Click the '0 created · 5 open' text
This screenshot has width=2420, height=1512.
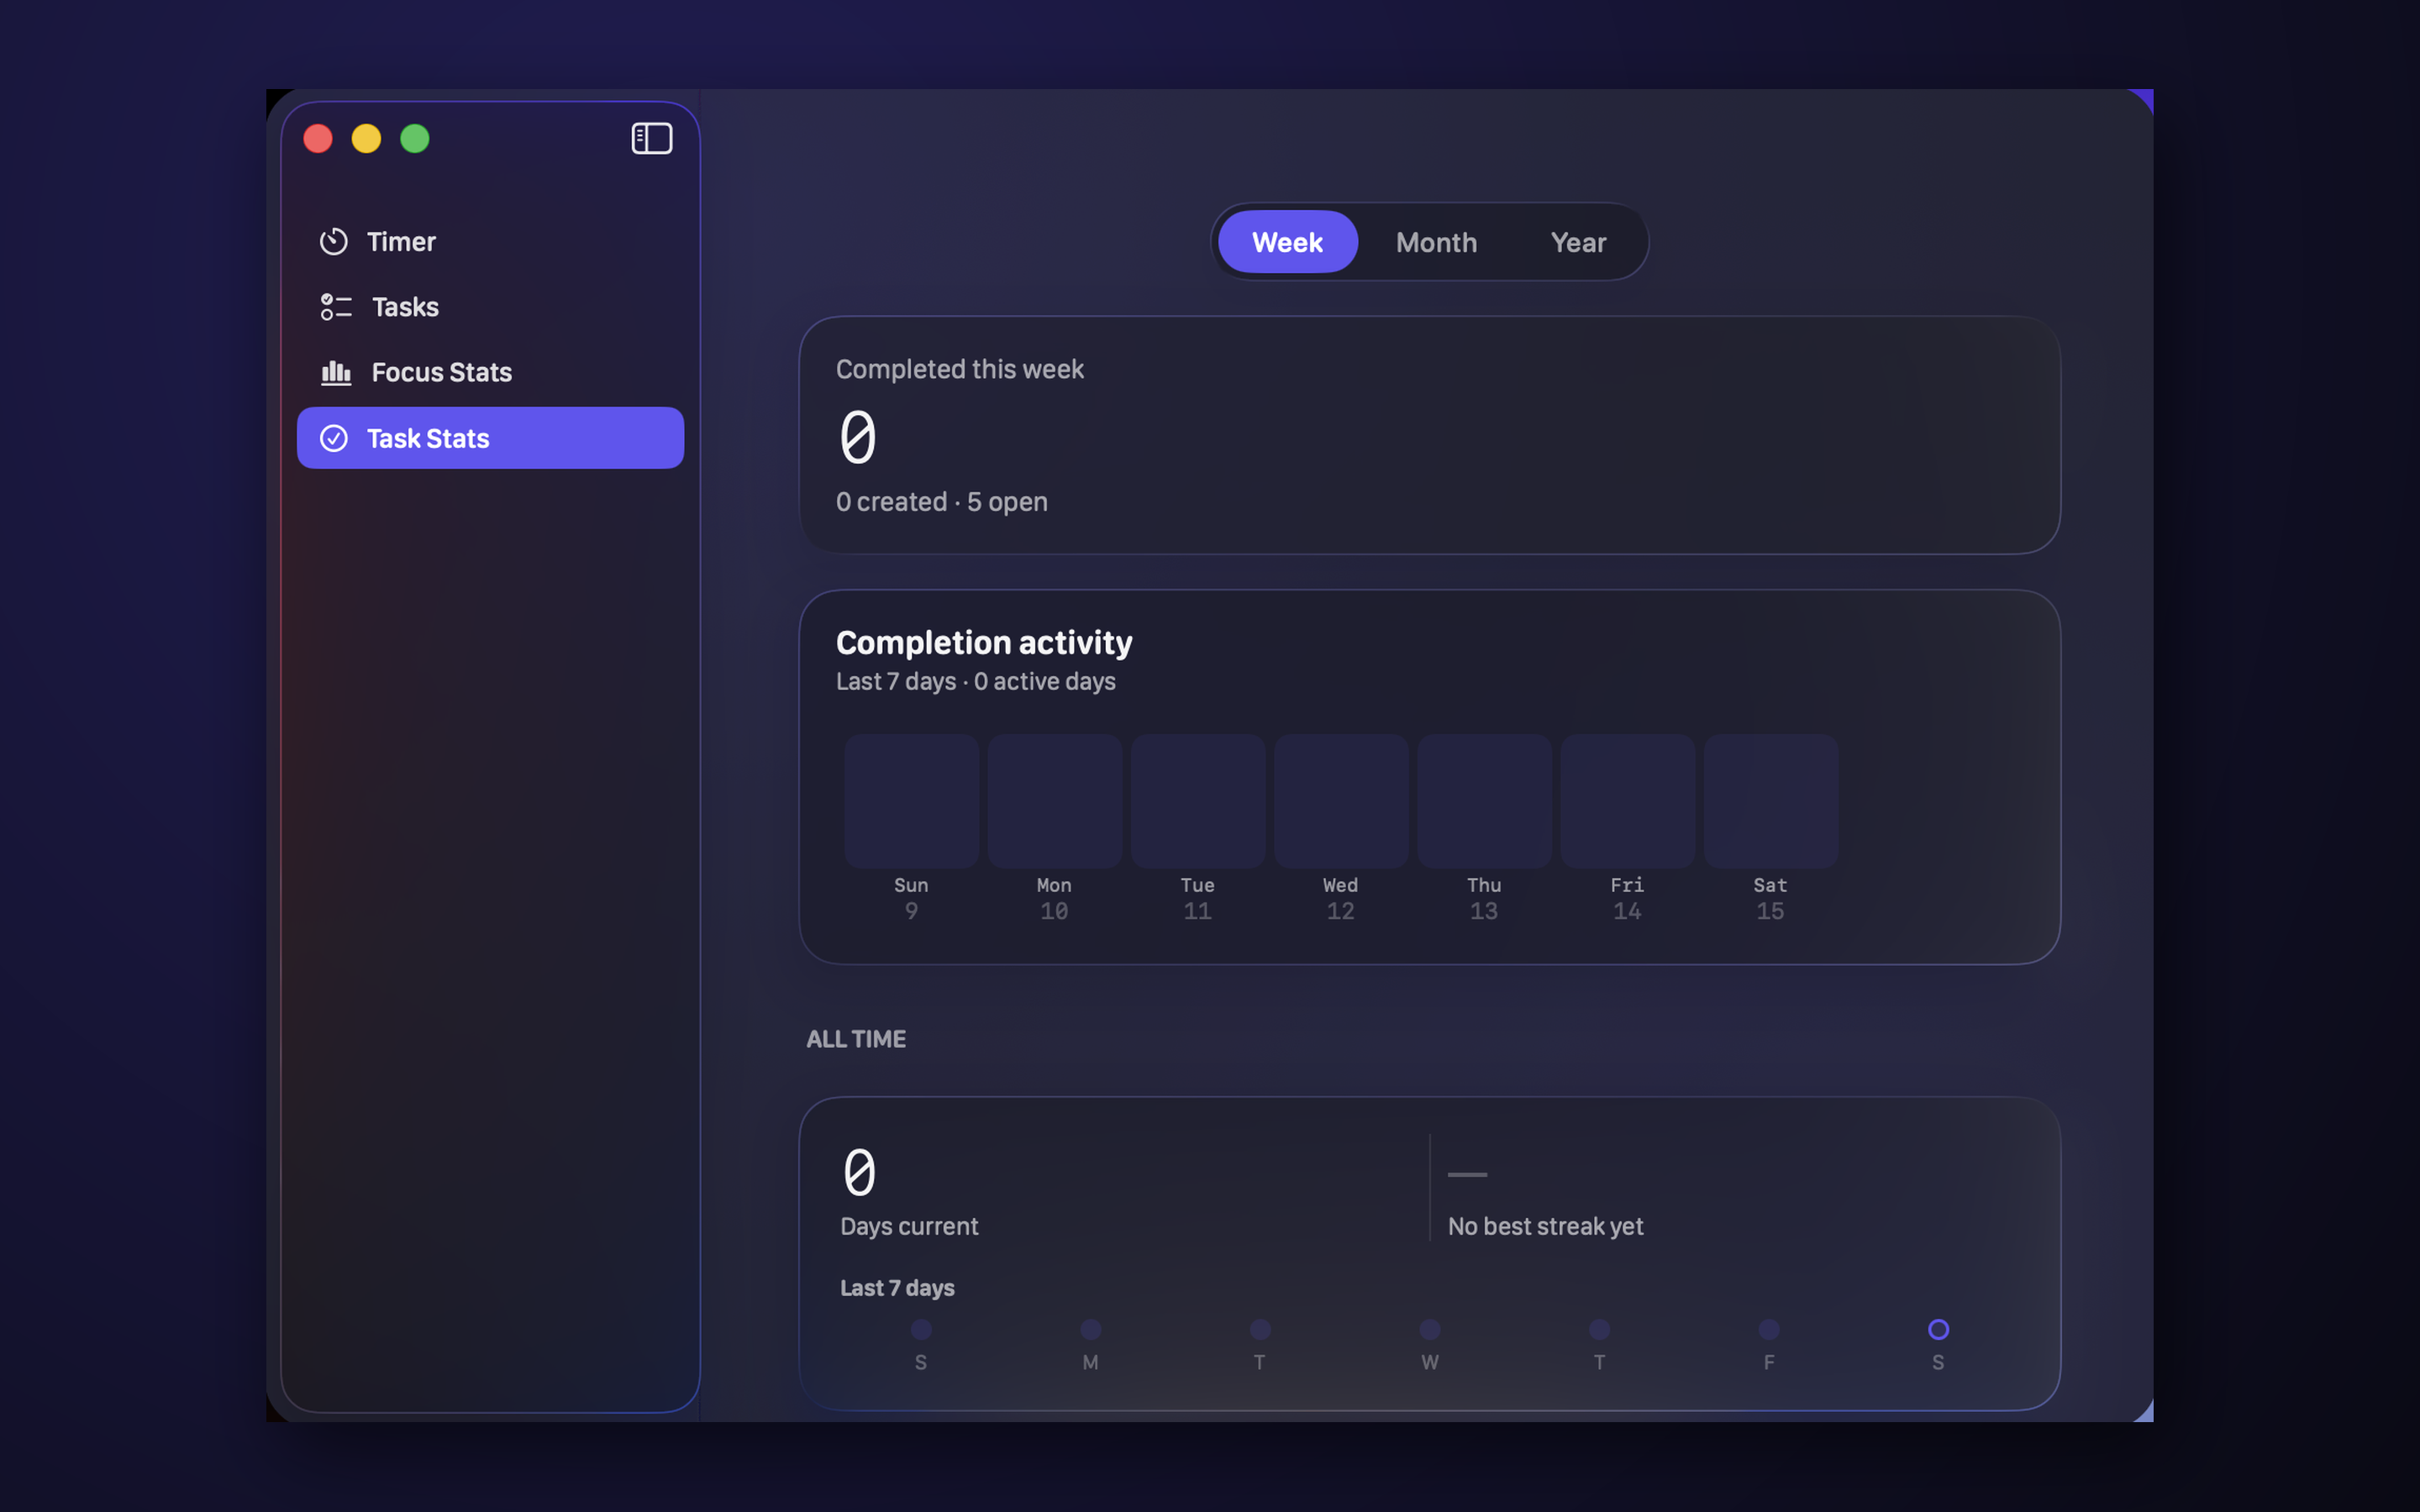point(941,502)
